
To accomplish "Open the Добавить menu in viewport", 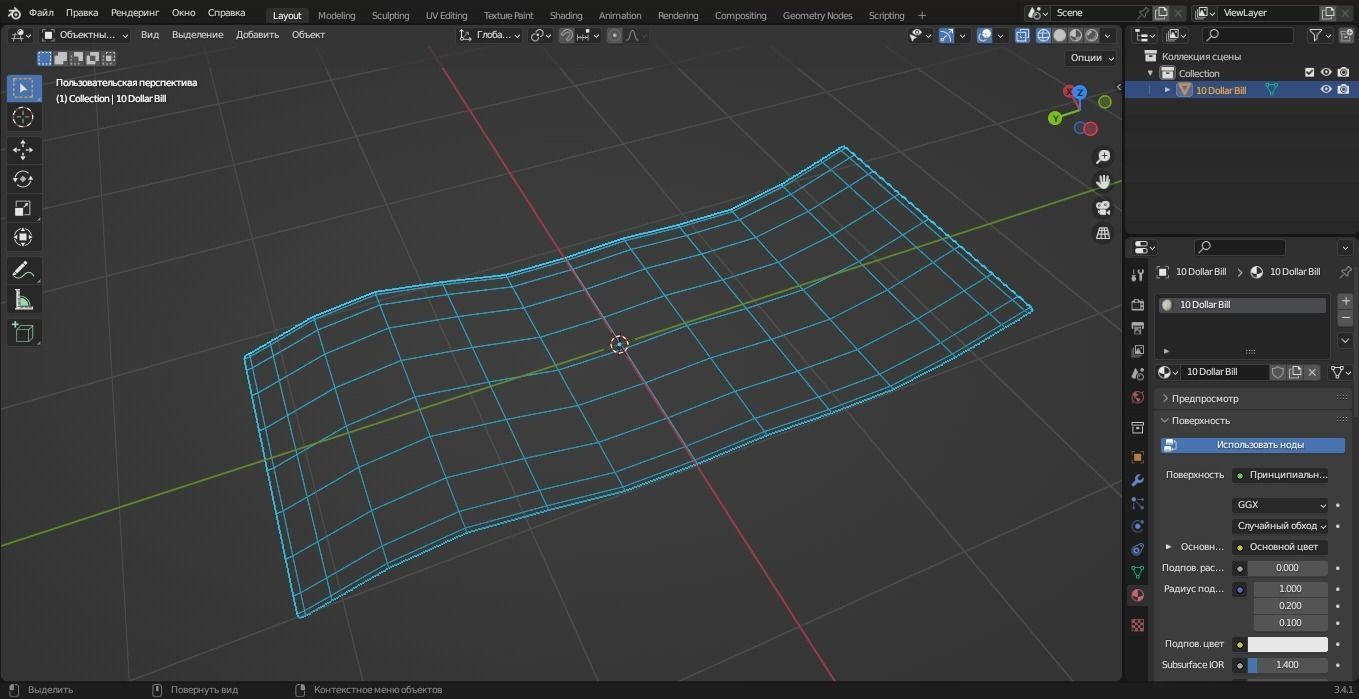I will pyautogui.click(x=257, y=35).
